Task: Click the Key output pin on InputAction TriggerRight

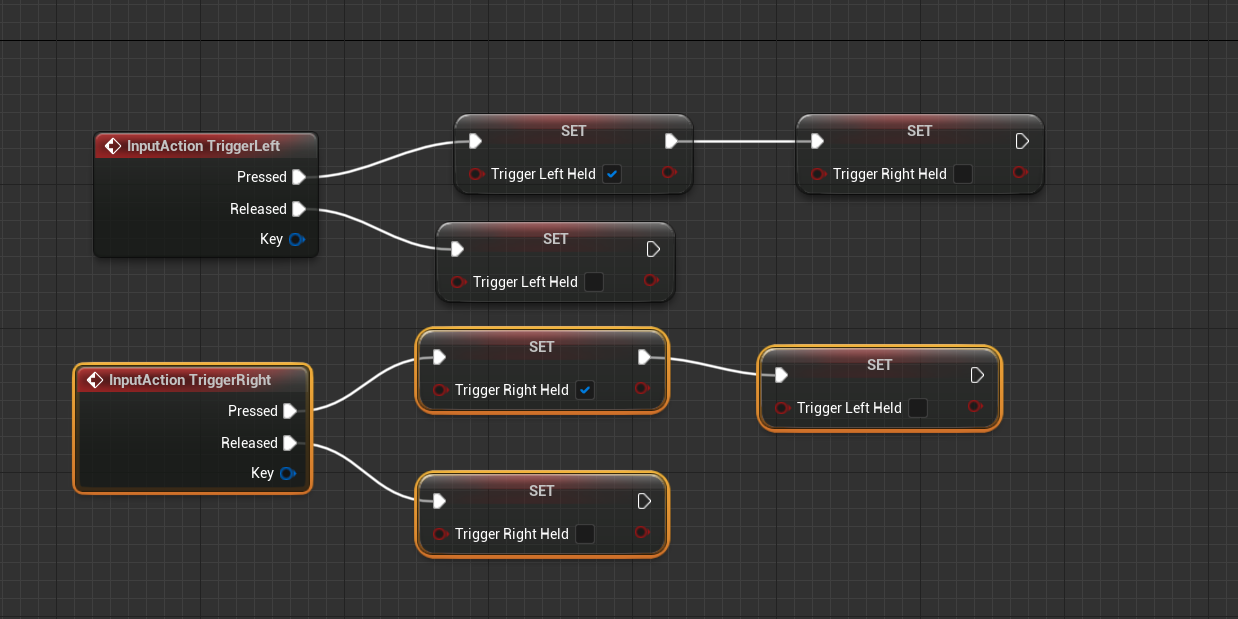Action: tap(288, 473)
